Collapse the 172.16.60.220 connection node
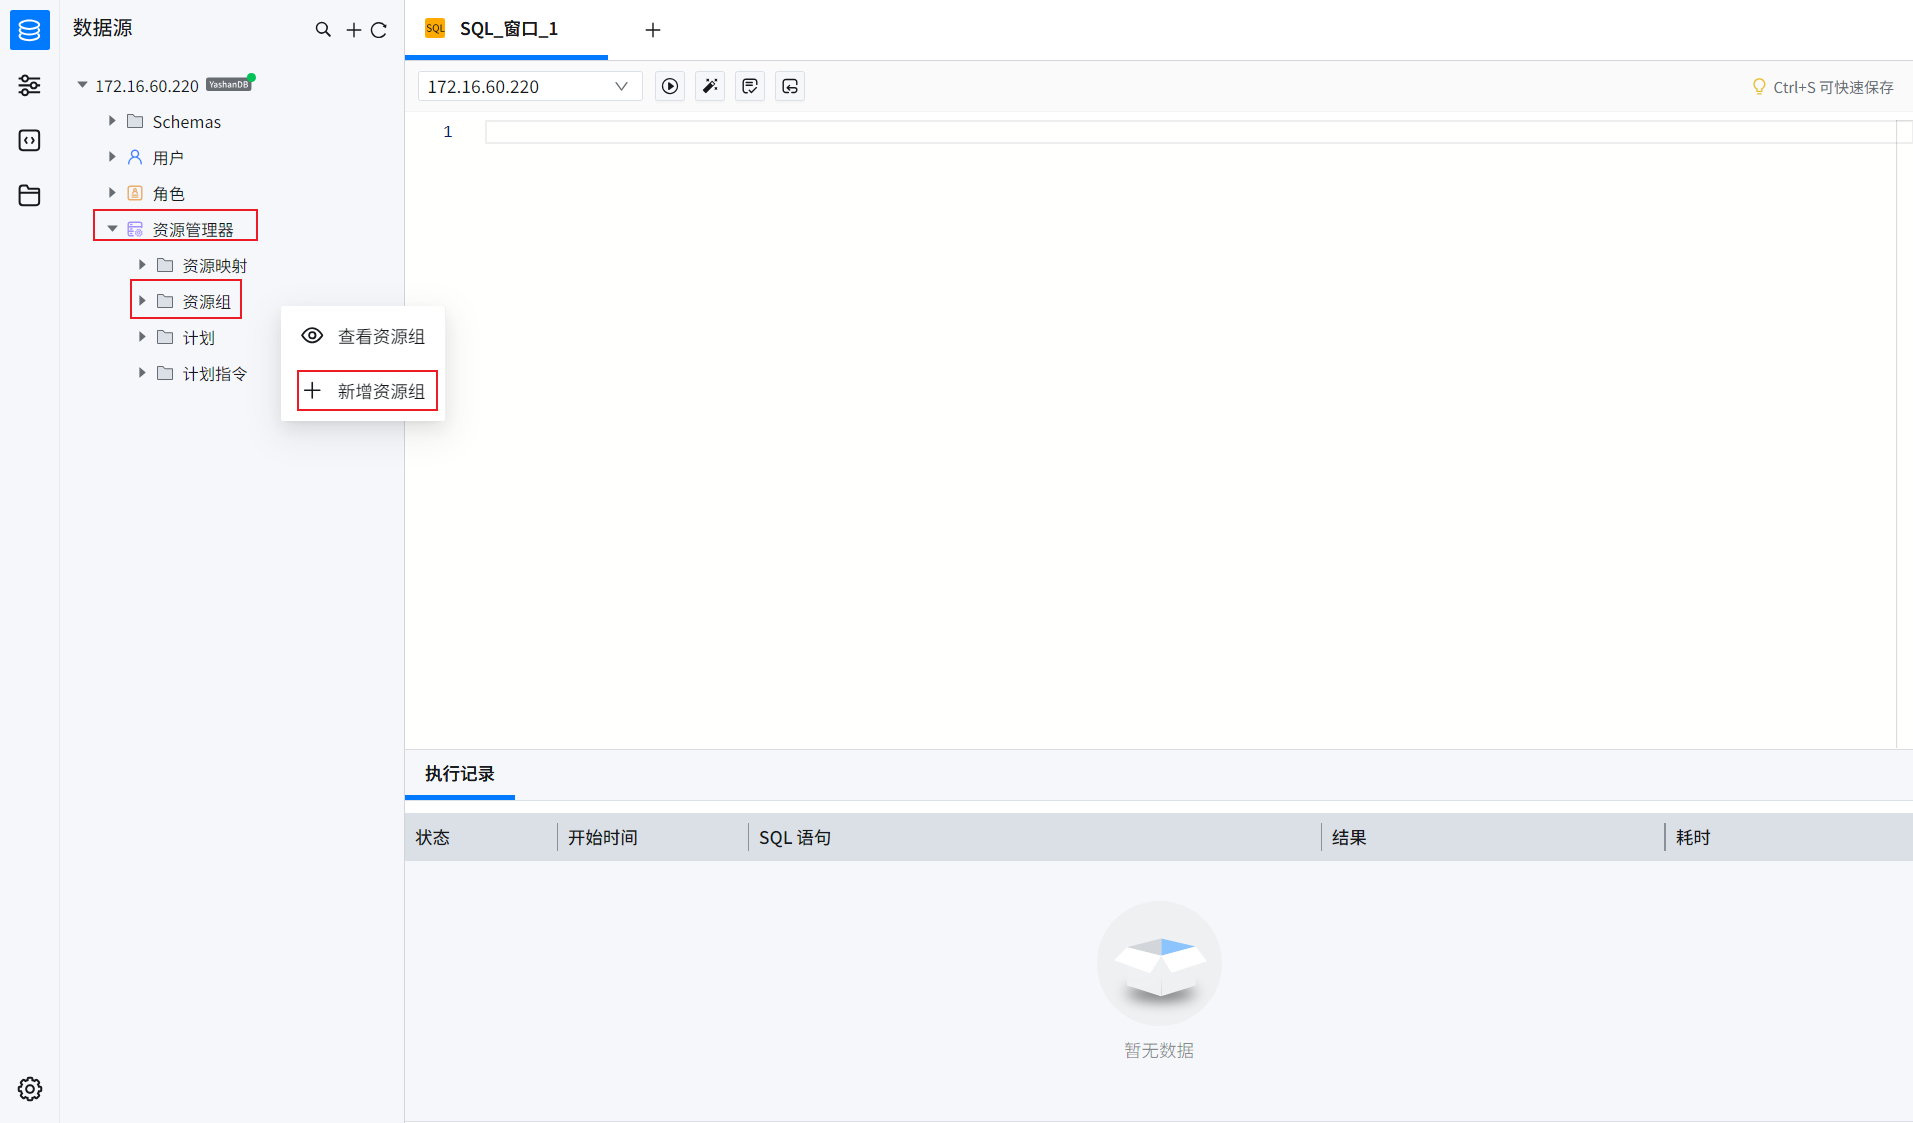This screenshot has height=1123, width=1913. point(83,86)
